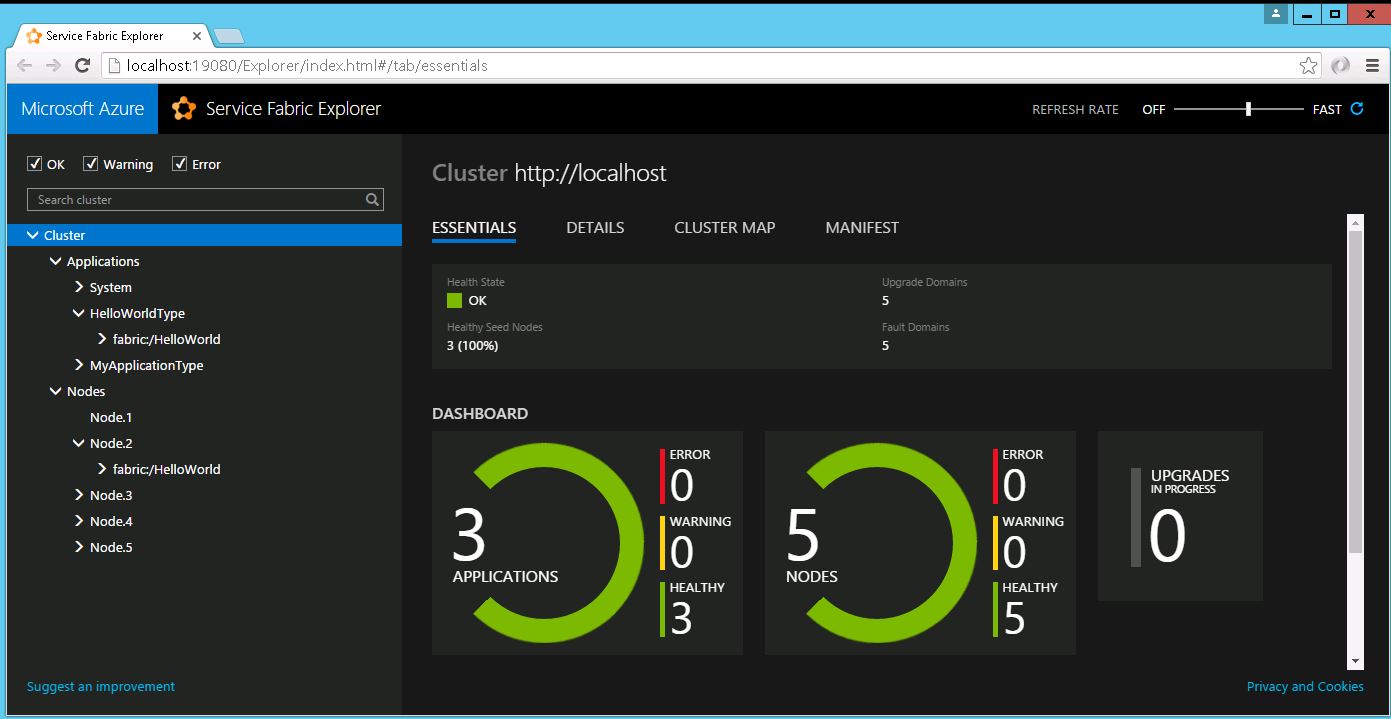Collapse the Applications tree node

point(56,261)
